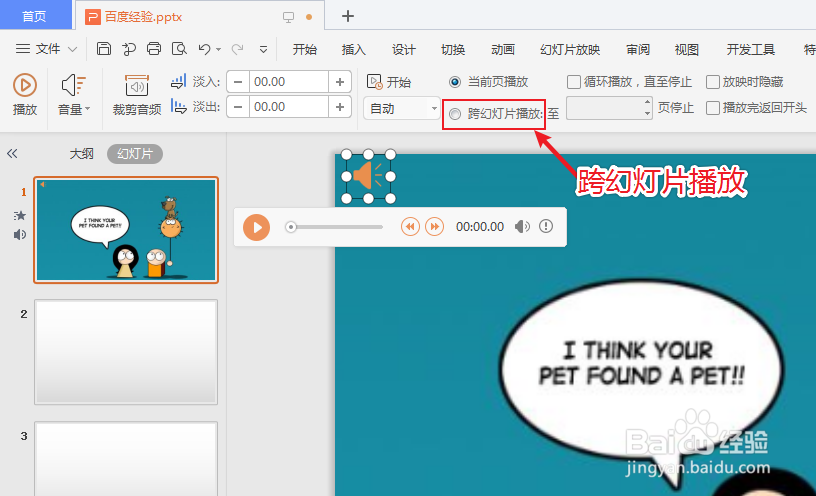Open the 视图 ribbon tab

pos(686,49)
